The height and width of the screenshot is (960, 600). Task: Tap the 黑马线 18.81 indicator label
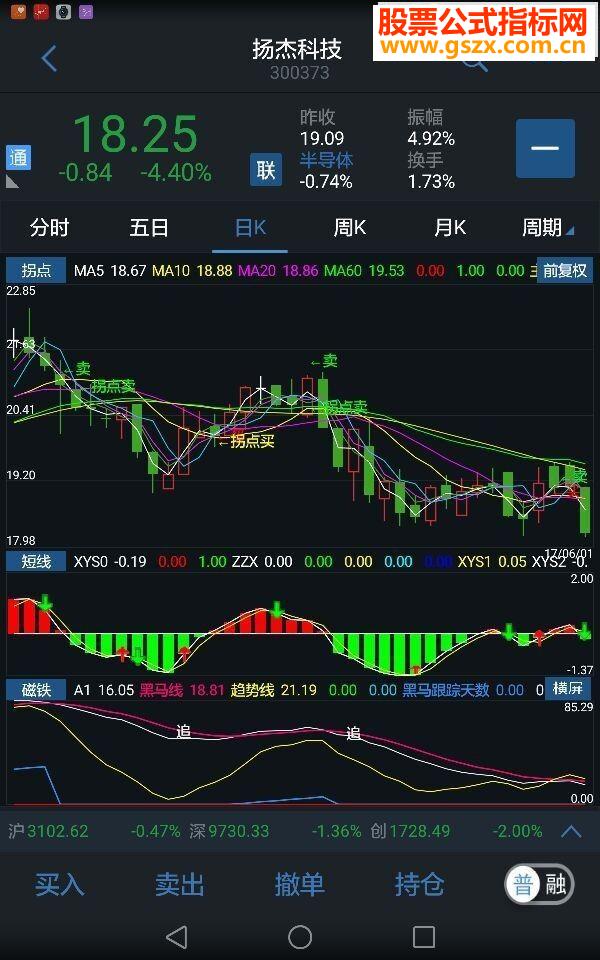click(182, 690)
